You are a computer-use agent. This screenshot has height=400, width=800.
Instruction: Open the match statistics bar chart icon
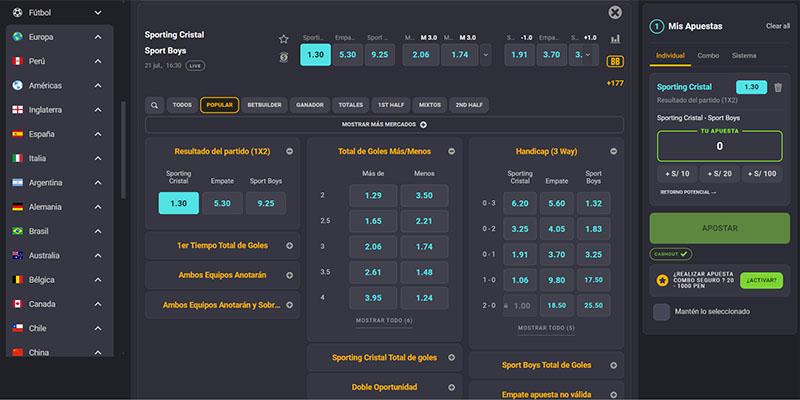click(615, 39)
